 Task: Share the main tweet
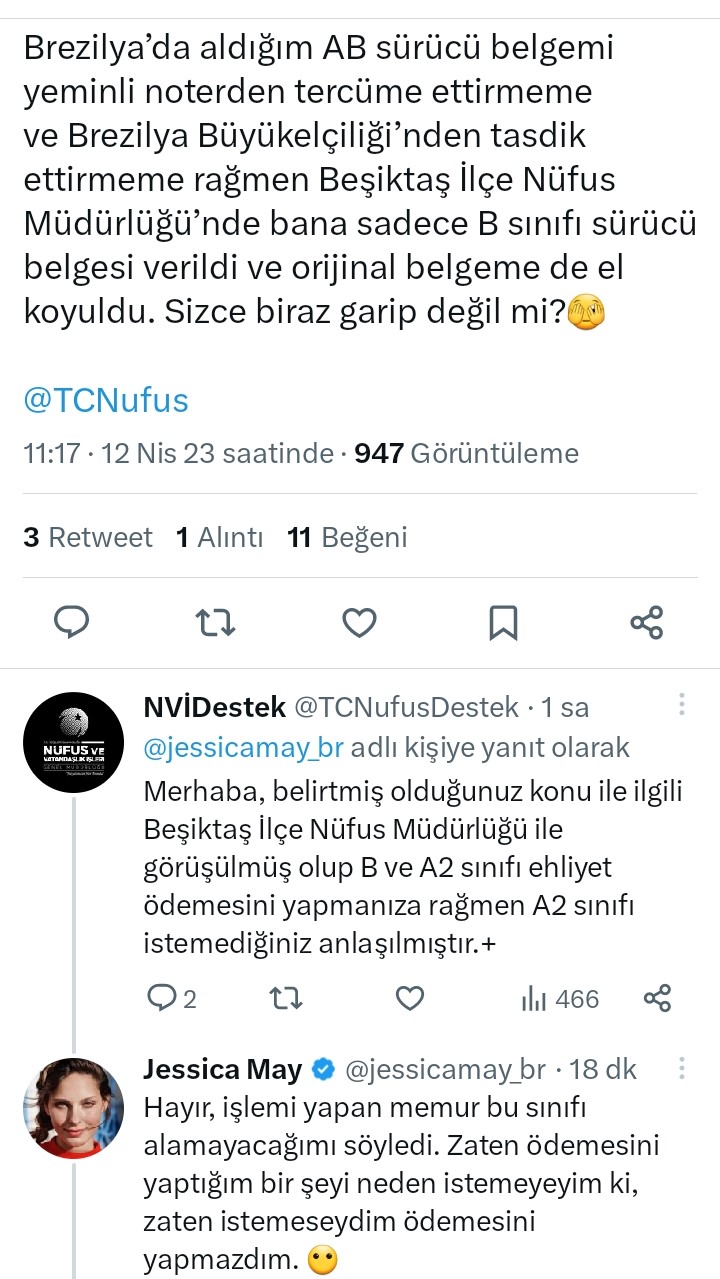(x=647, y=623)
